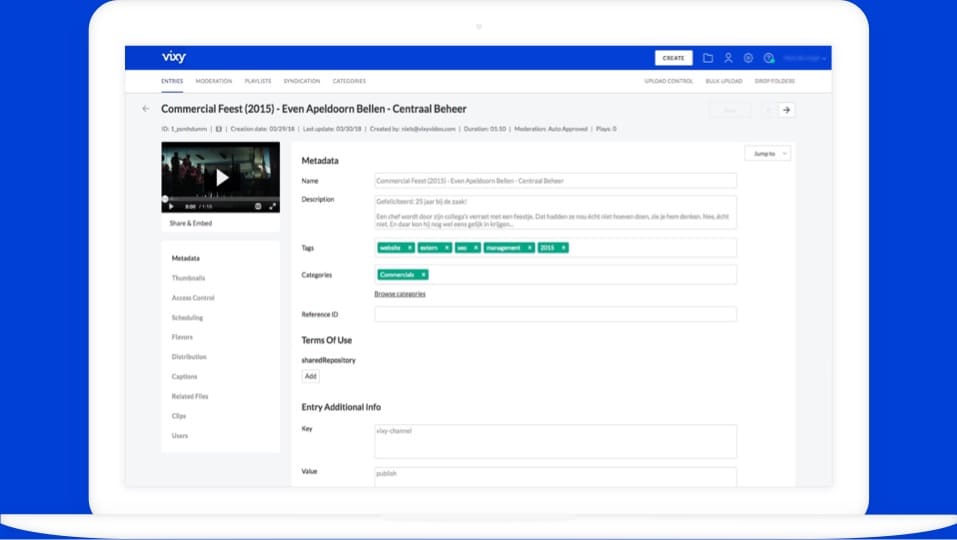Open the account name dropdown in header
This screenshot has height=540, width=957.
coord(804,58)
